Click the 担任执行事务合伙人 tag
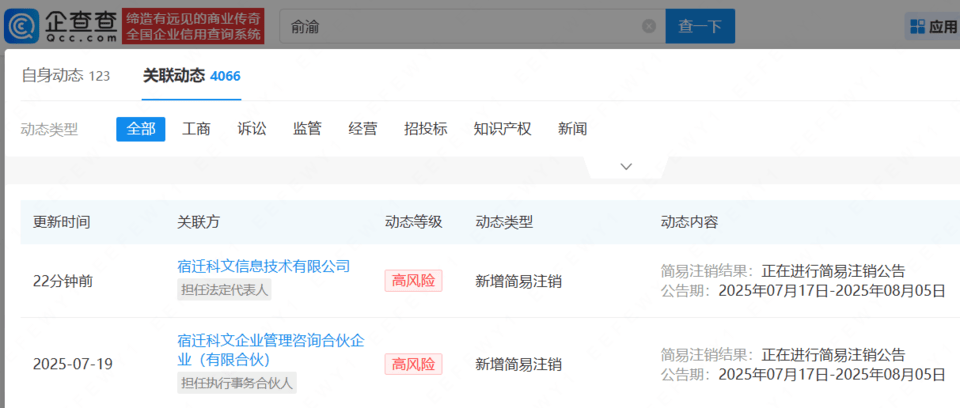Viewport: 960px width, 408px height. tap(237, 383)
